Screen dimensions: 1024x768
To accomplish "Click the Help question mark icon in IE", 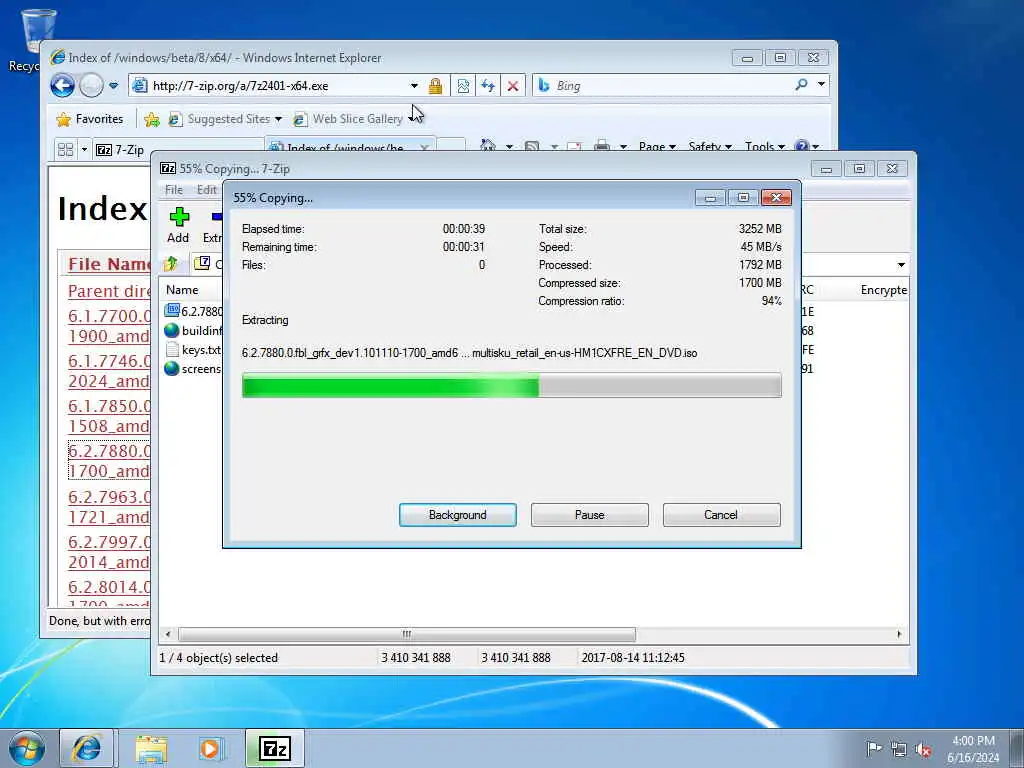I will point(802,146).
